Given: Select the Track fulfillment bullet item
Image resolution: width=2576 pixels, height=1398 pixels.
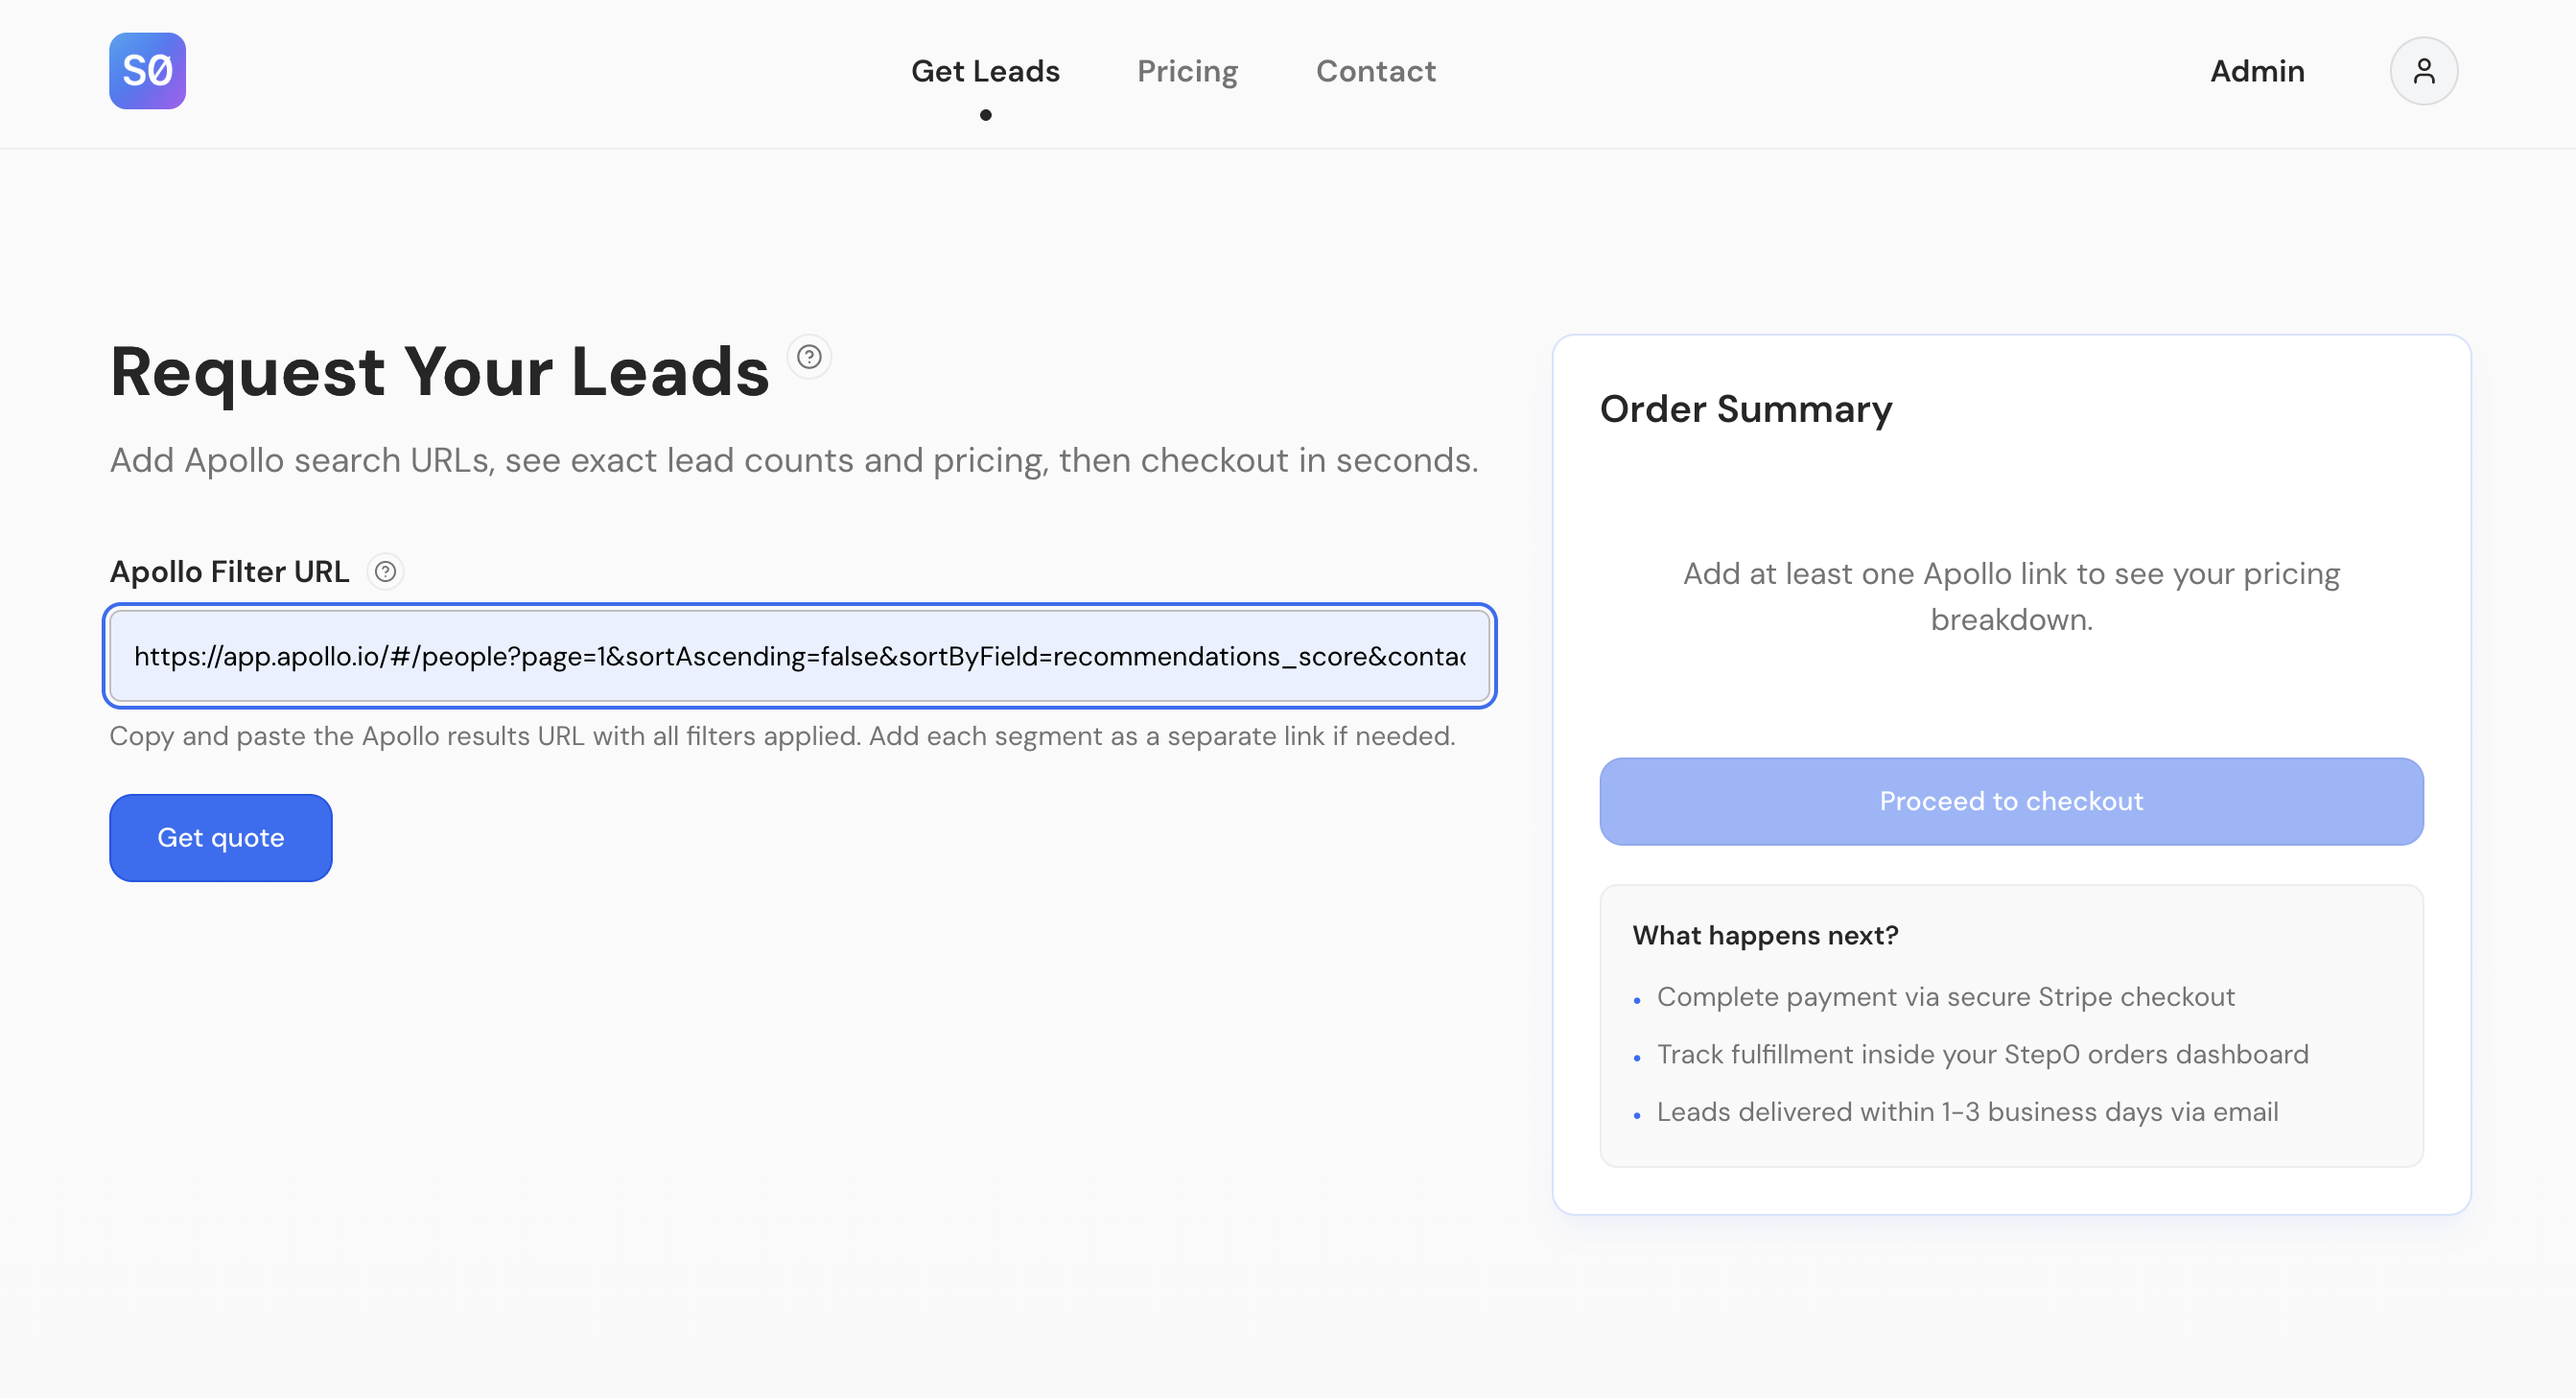Looking at the screenshot, I should pos(1982,1054).
